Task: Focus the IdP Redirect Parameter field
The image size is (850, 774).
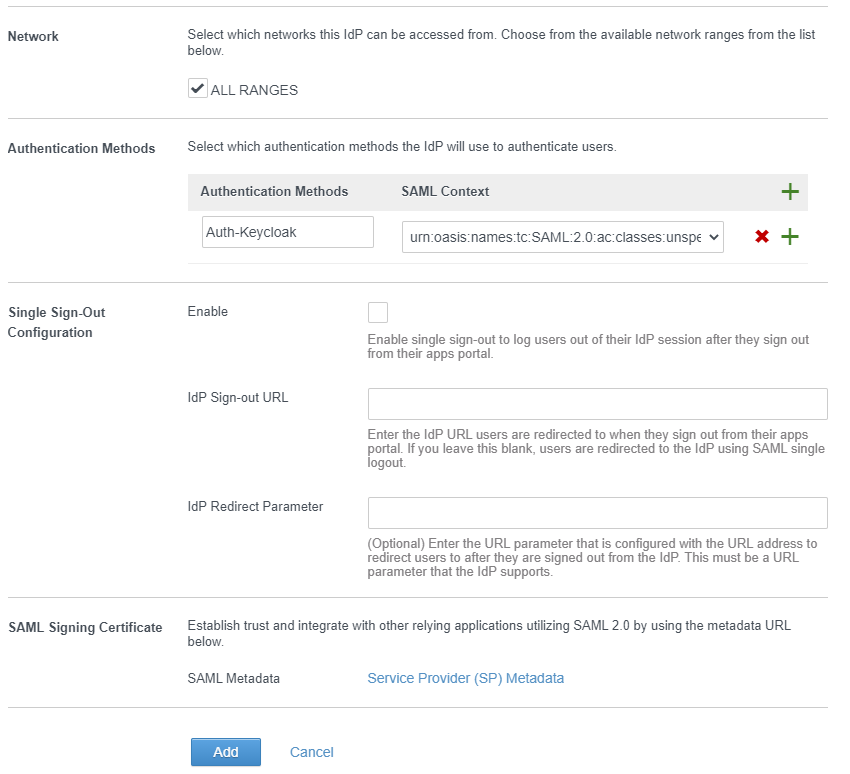Action: [597, 513]
